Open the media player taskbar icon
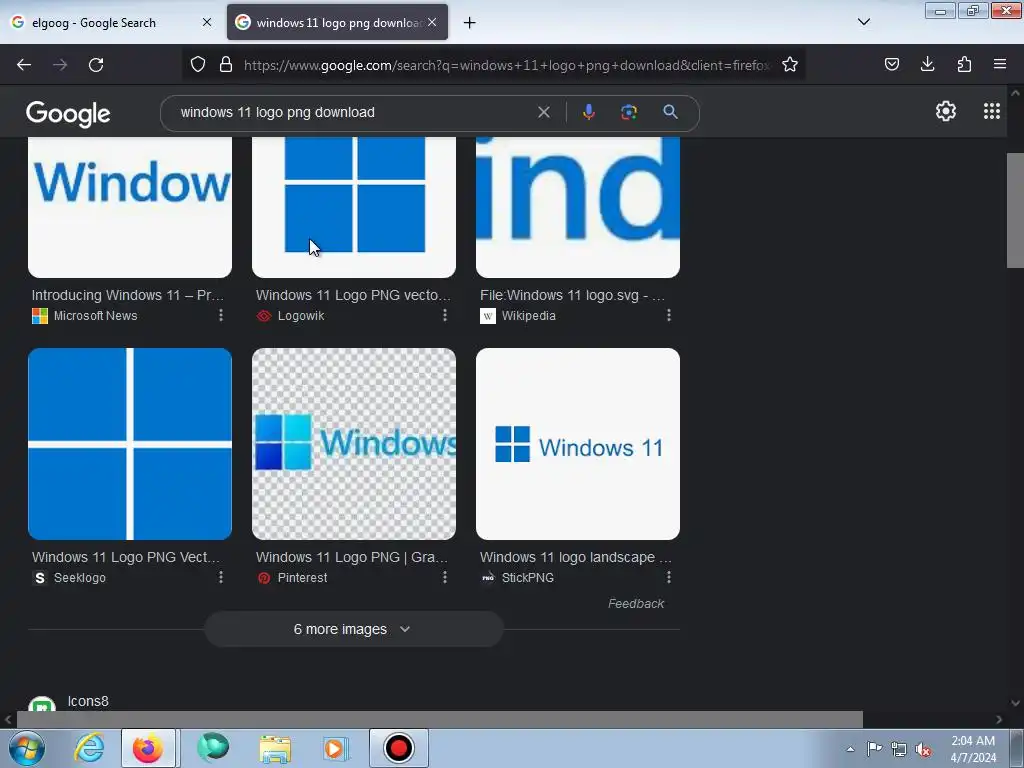This screenshot has width=1024, height=768. click(334, 748)
